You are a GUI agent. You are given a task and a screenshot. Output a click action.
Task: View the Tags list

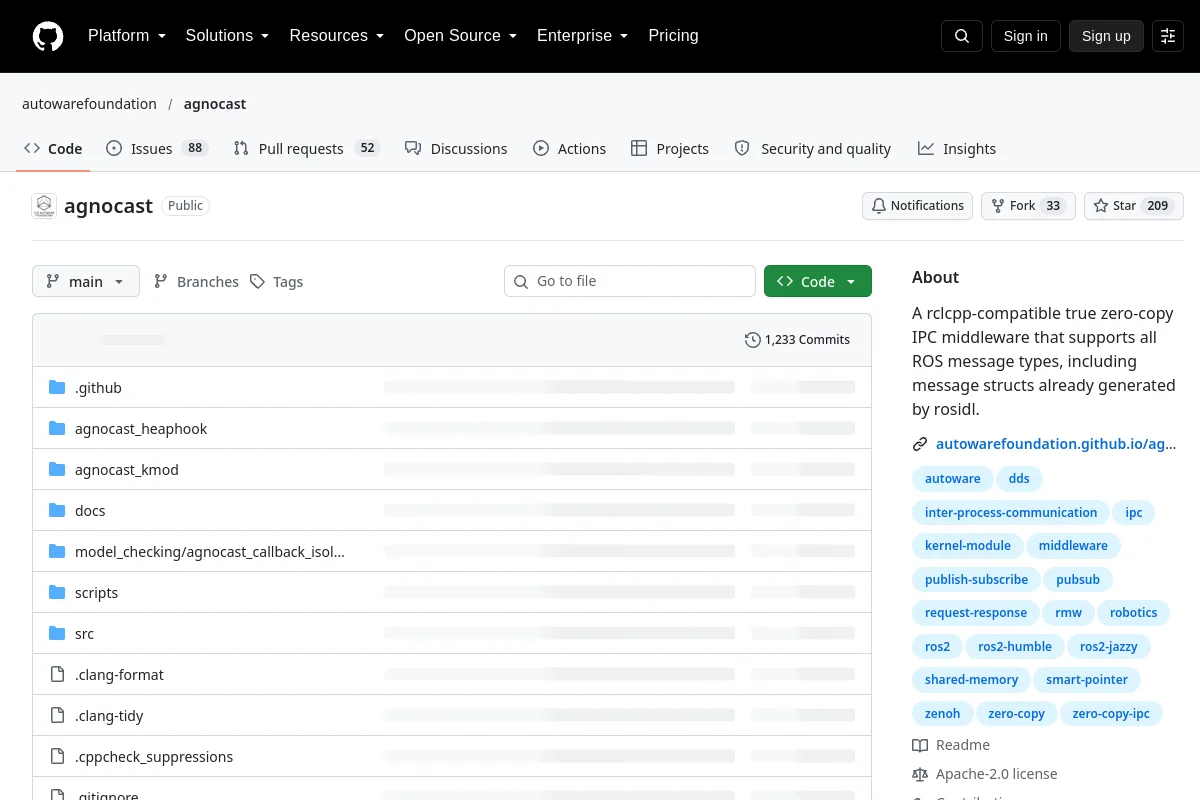click(276, 282)
